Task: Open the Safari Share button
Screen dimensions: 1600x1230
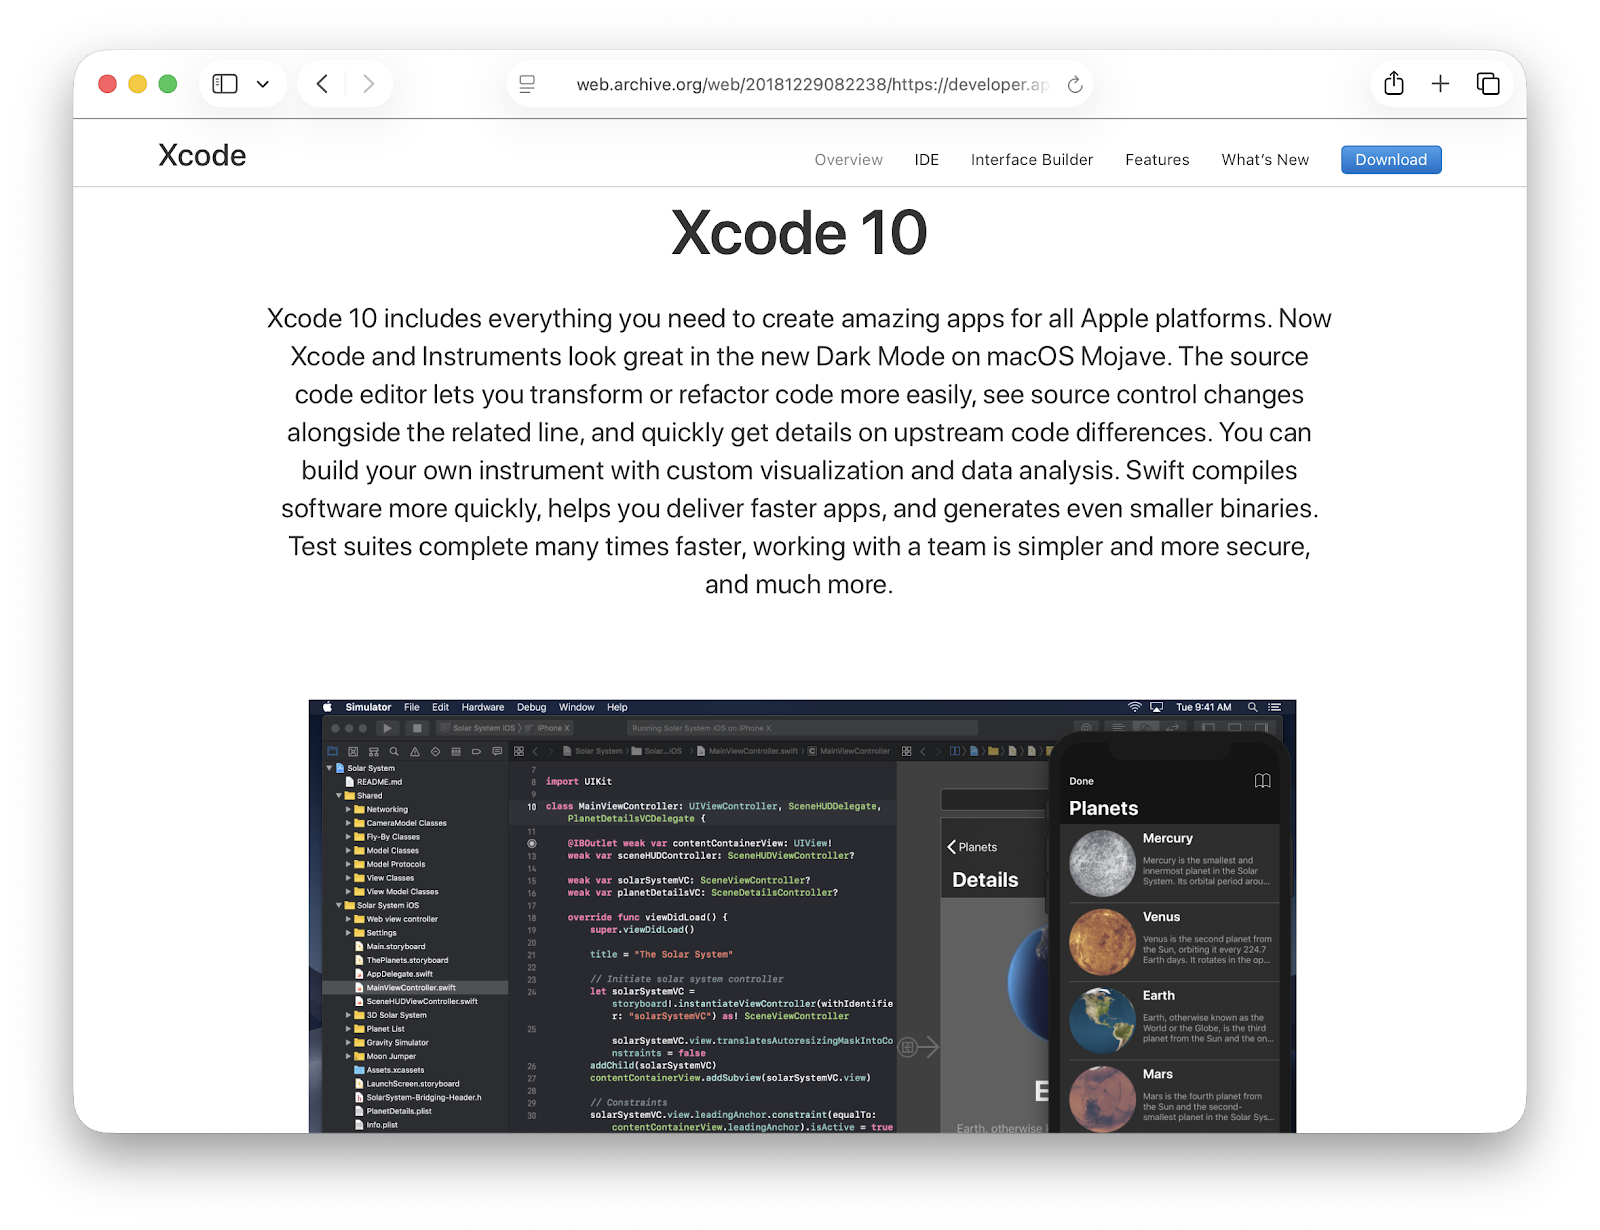Action: [x=1394, y=83]
